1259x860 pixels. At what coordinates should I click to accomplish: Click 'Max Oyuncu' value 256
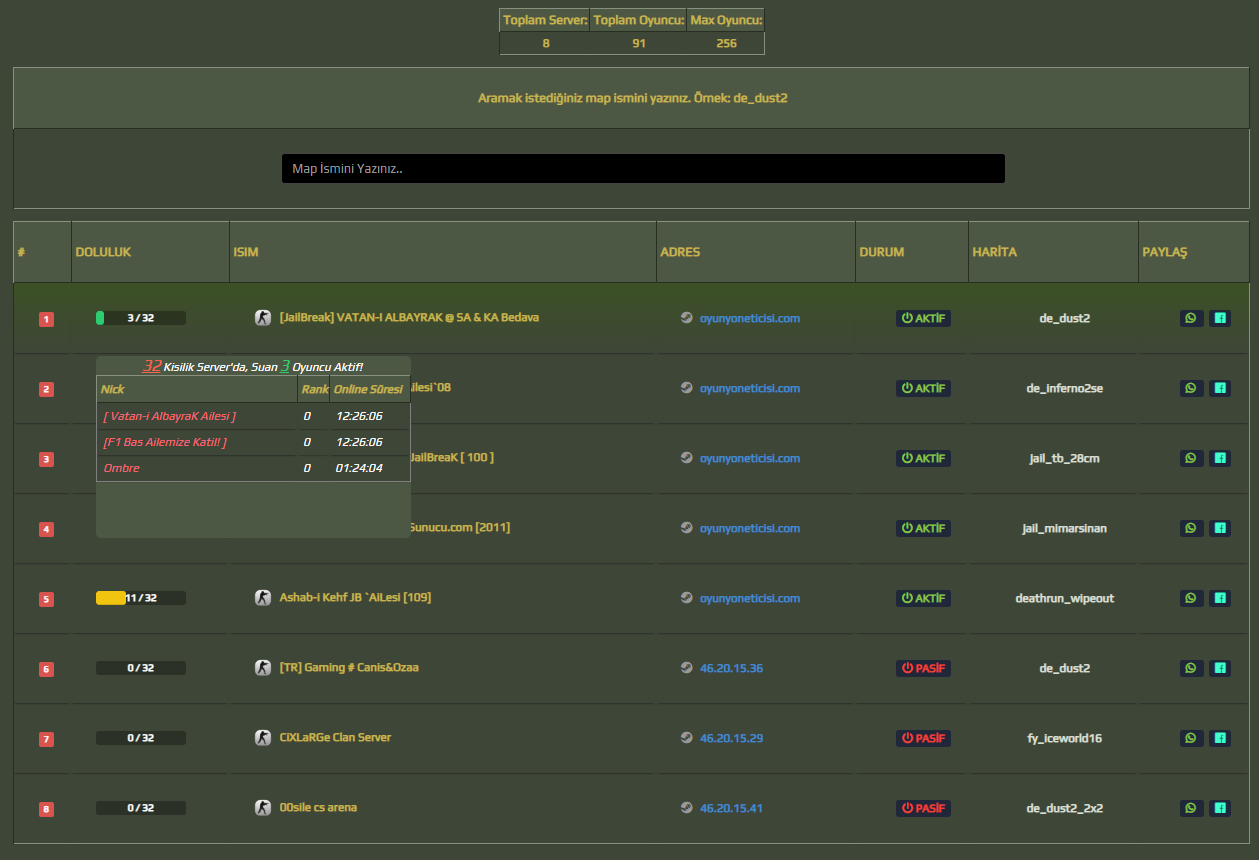point(726,44)
